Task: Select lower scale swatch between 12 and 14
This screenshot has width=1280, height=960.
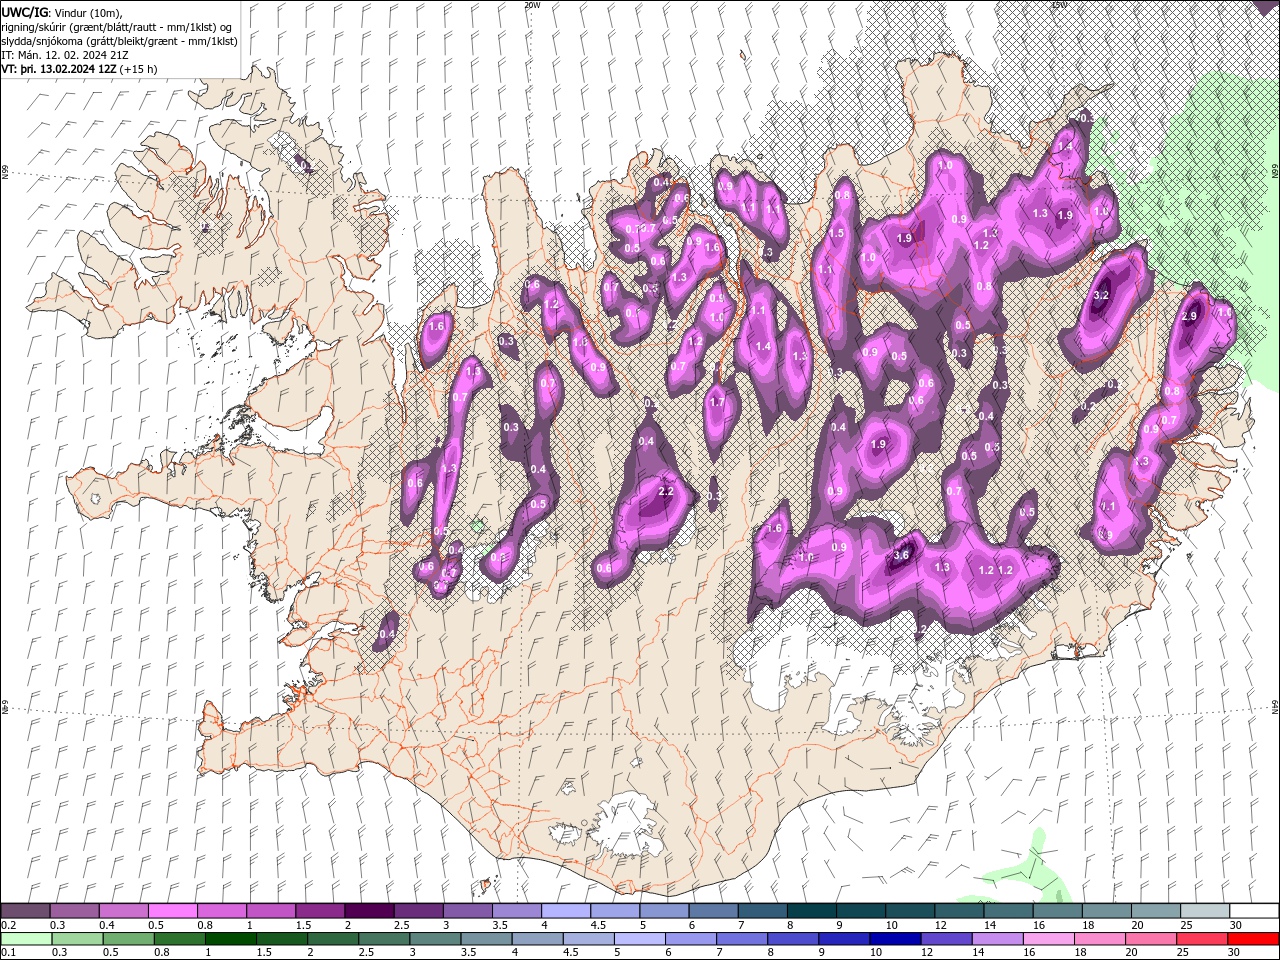Action: [945, 939]
